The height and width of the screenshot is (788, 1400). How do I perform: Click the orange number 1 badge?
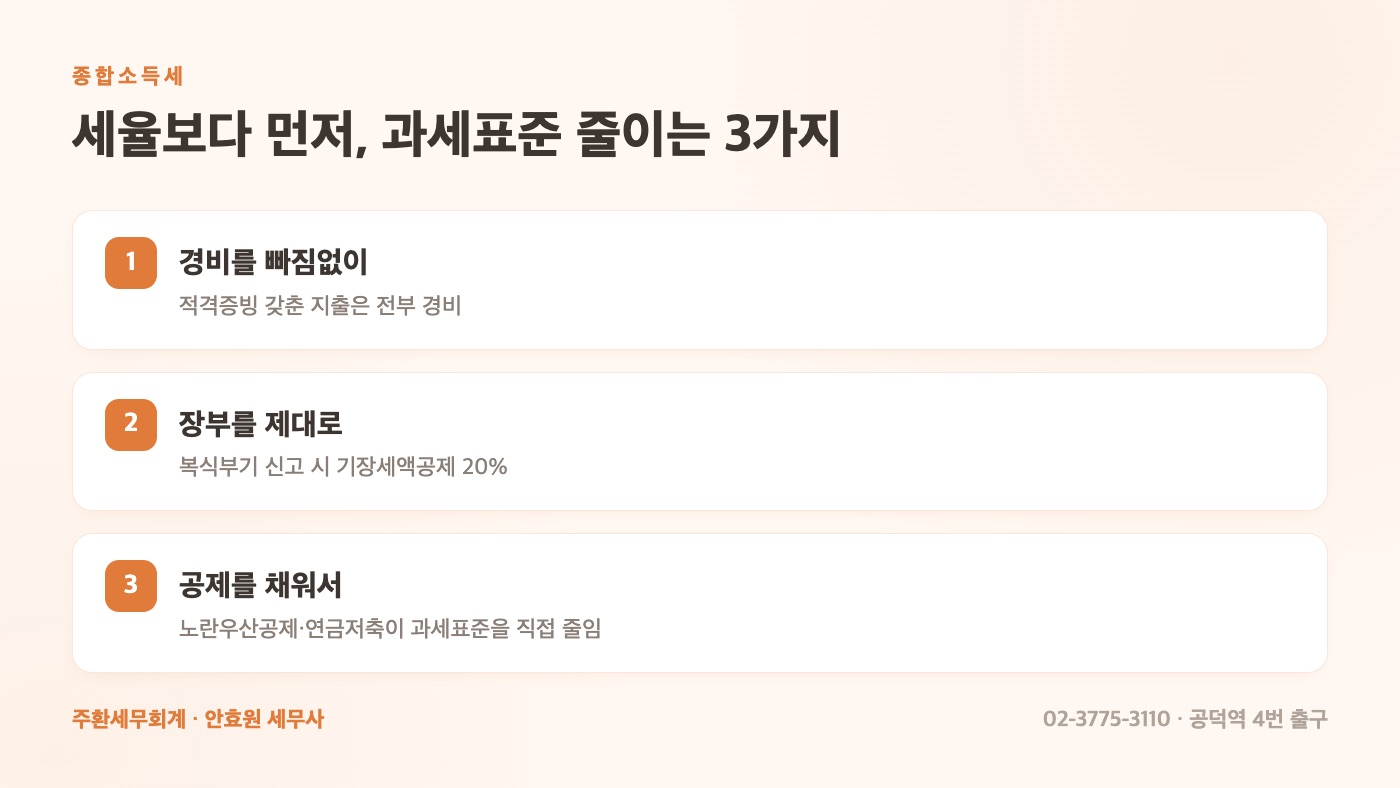click(x=131, y=263)
